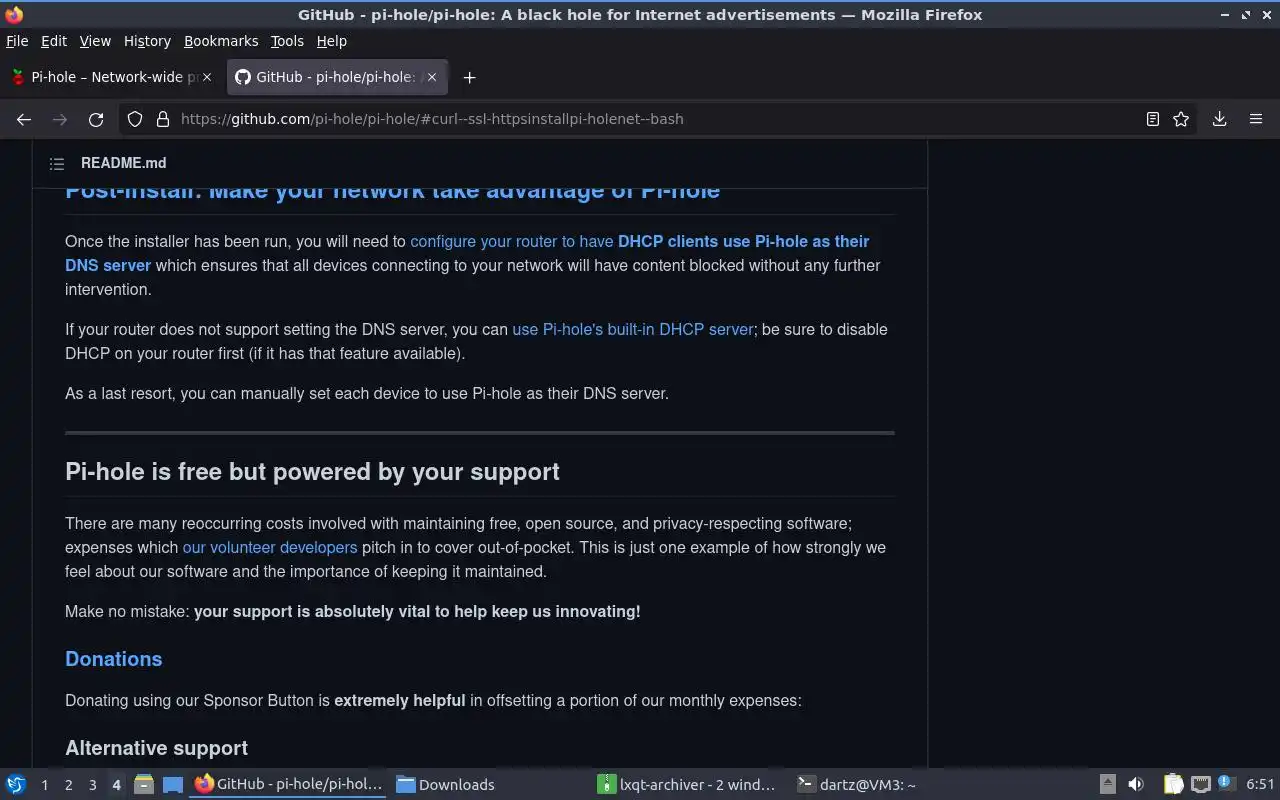Switch to the Pi-hole Network-wide tab
Viewport: 1280px width, 800px height.
click(x=110, y=77)
